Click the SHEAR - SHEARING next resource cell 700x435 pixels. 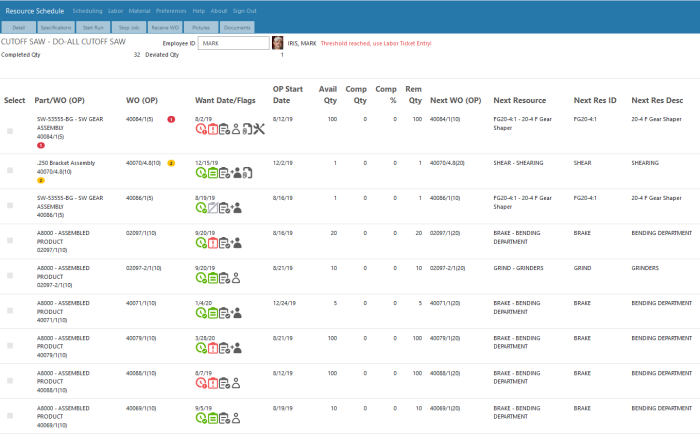(x=518, y=163)
